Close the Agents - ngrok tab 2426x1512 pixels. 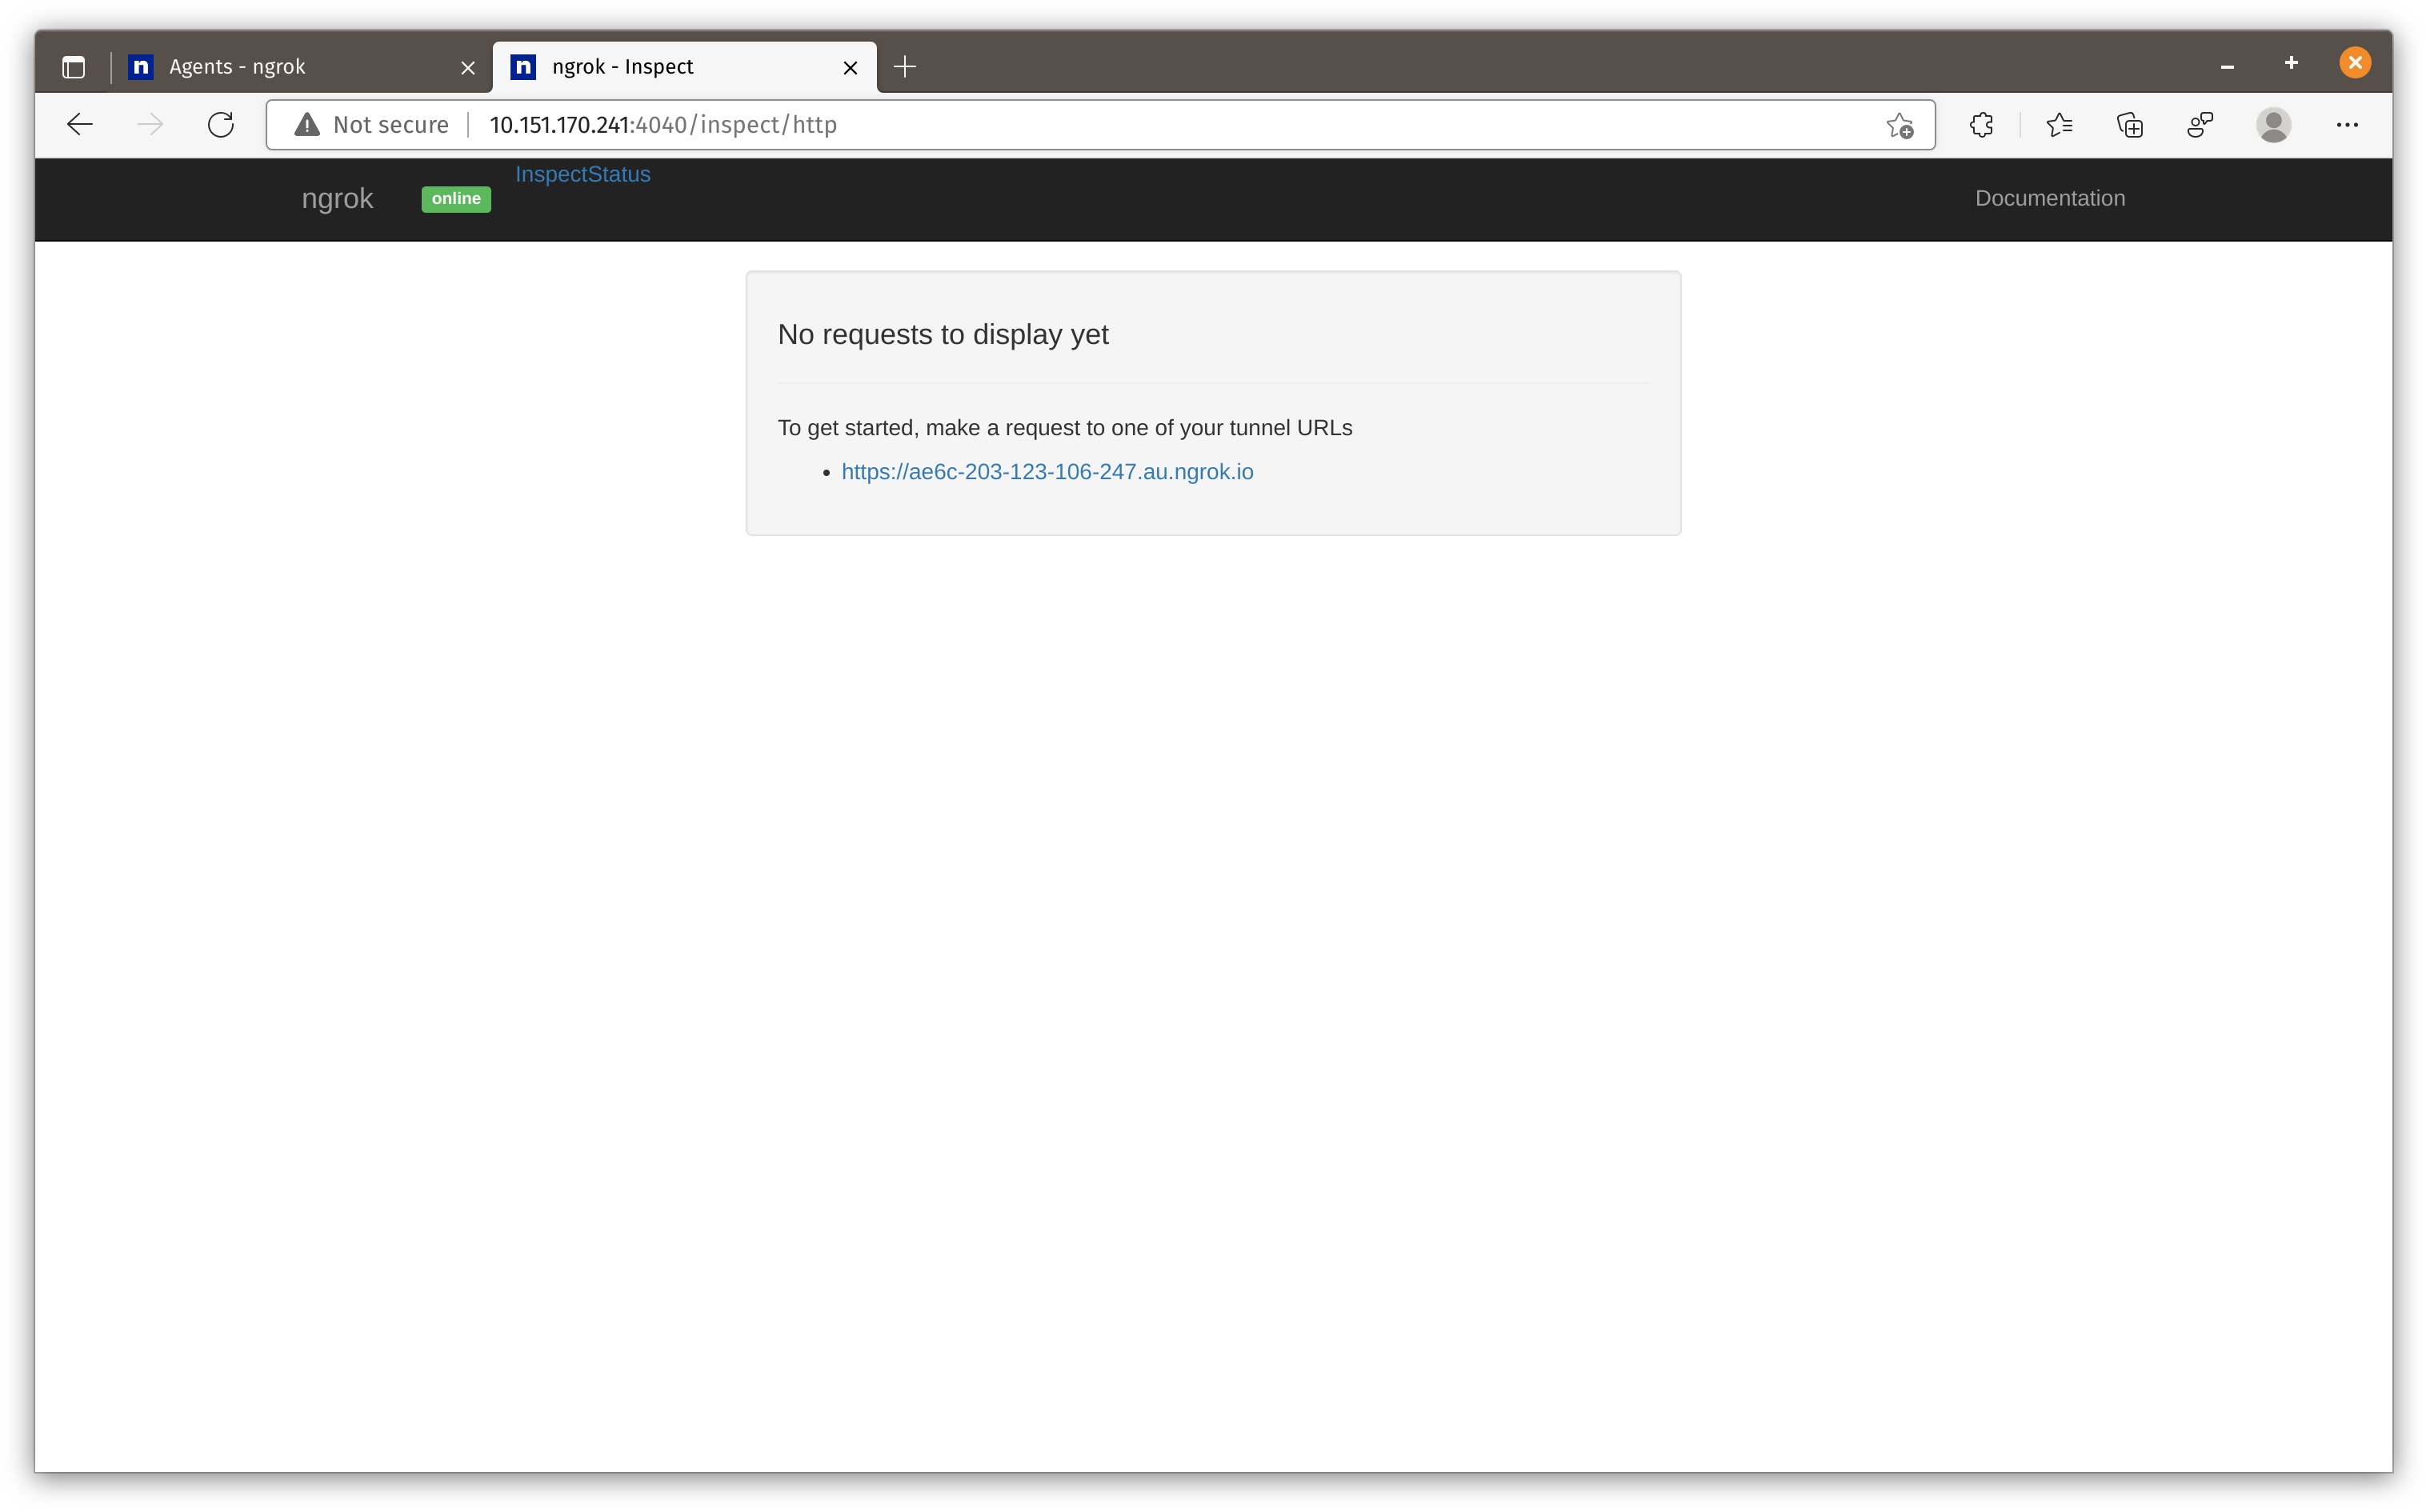tap(467, 68)
